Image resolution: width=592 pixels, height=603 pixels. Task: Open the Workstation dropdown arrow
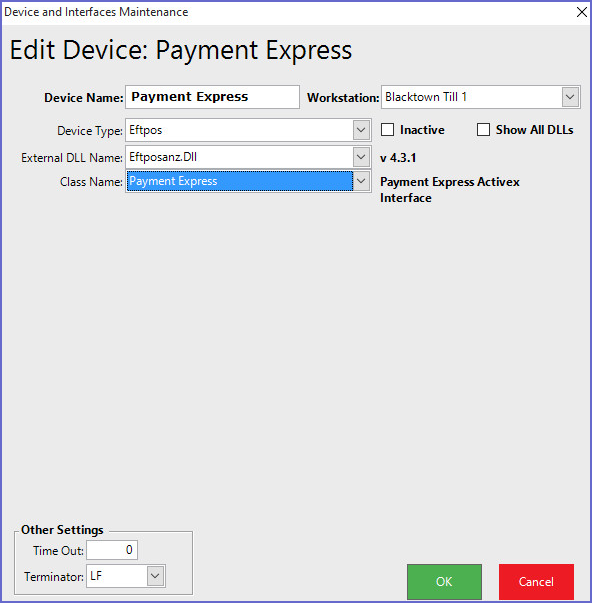(x=570, y=97)
